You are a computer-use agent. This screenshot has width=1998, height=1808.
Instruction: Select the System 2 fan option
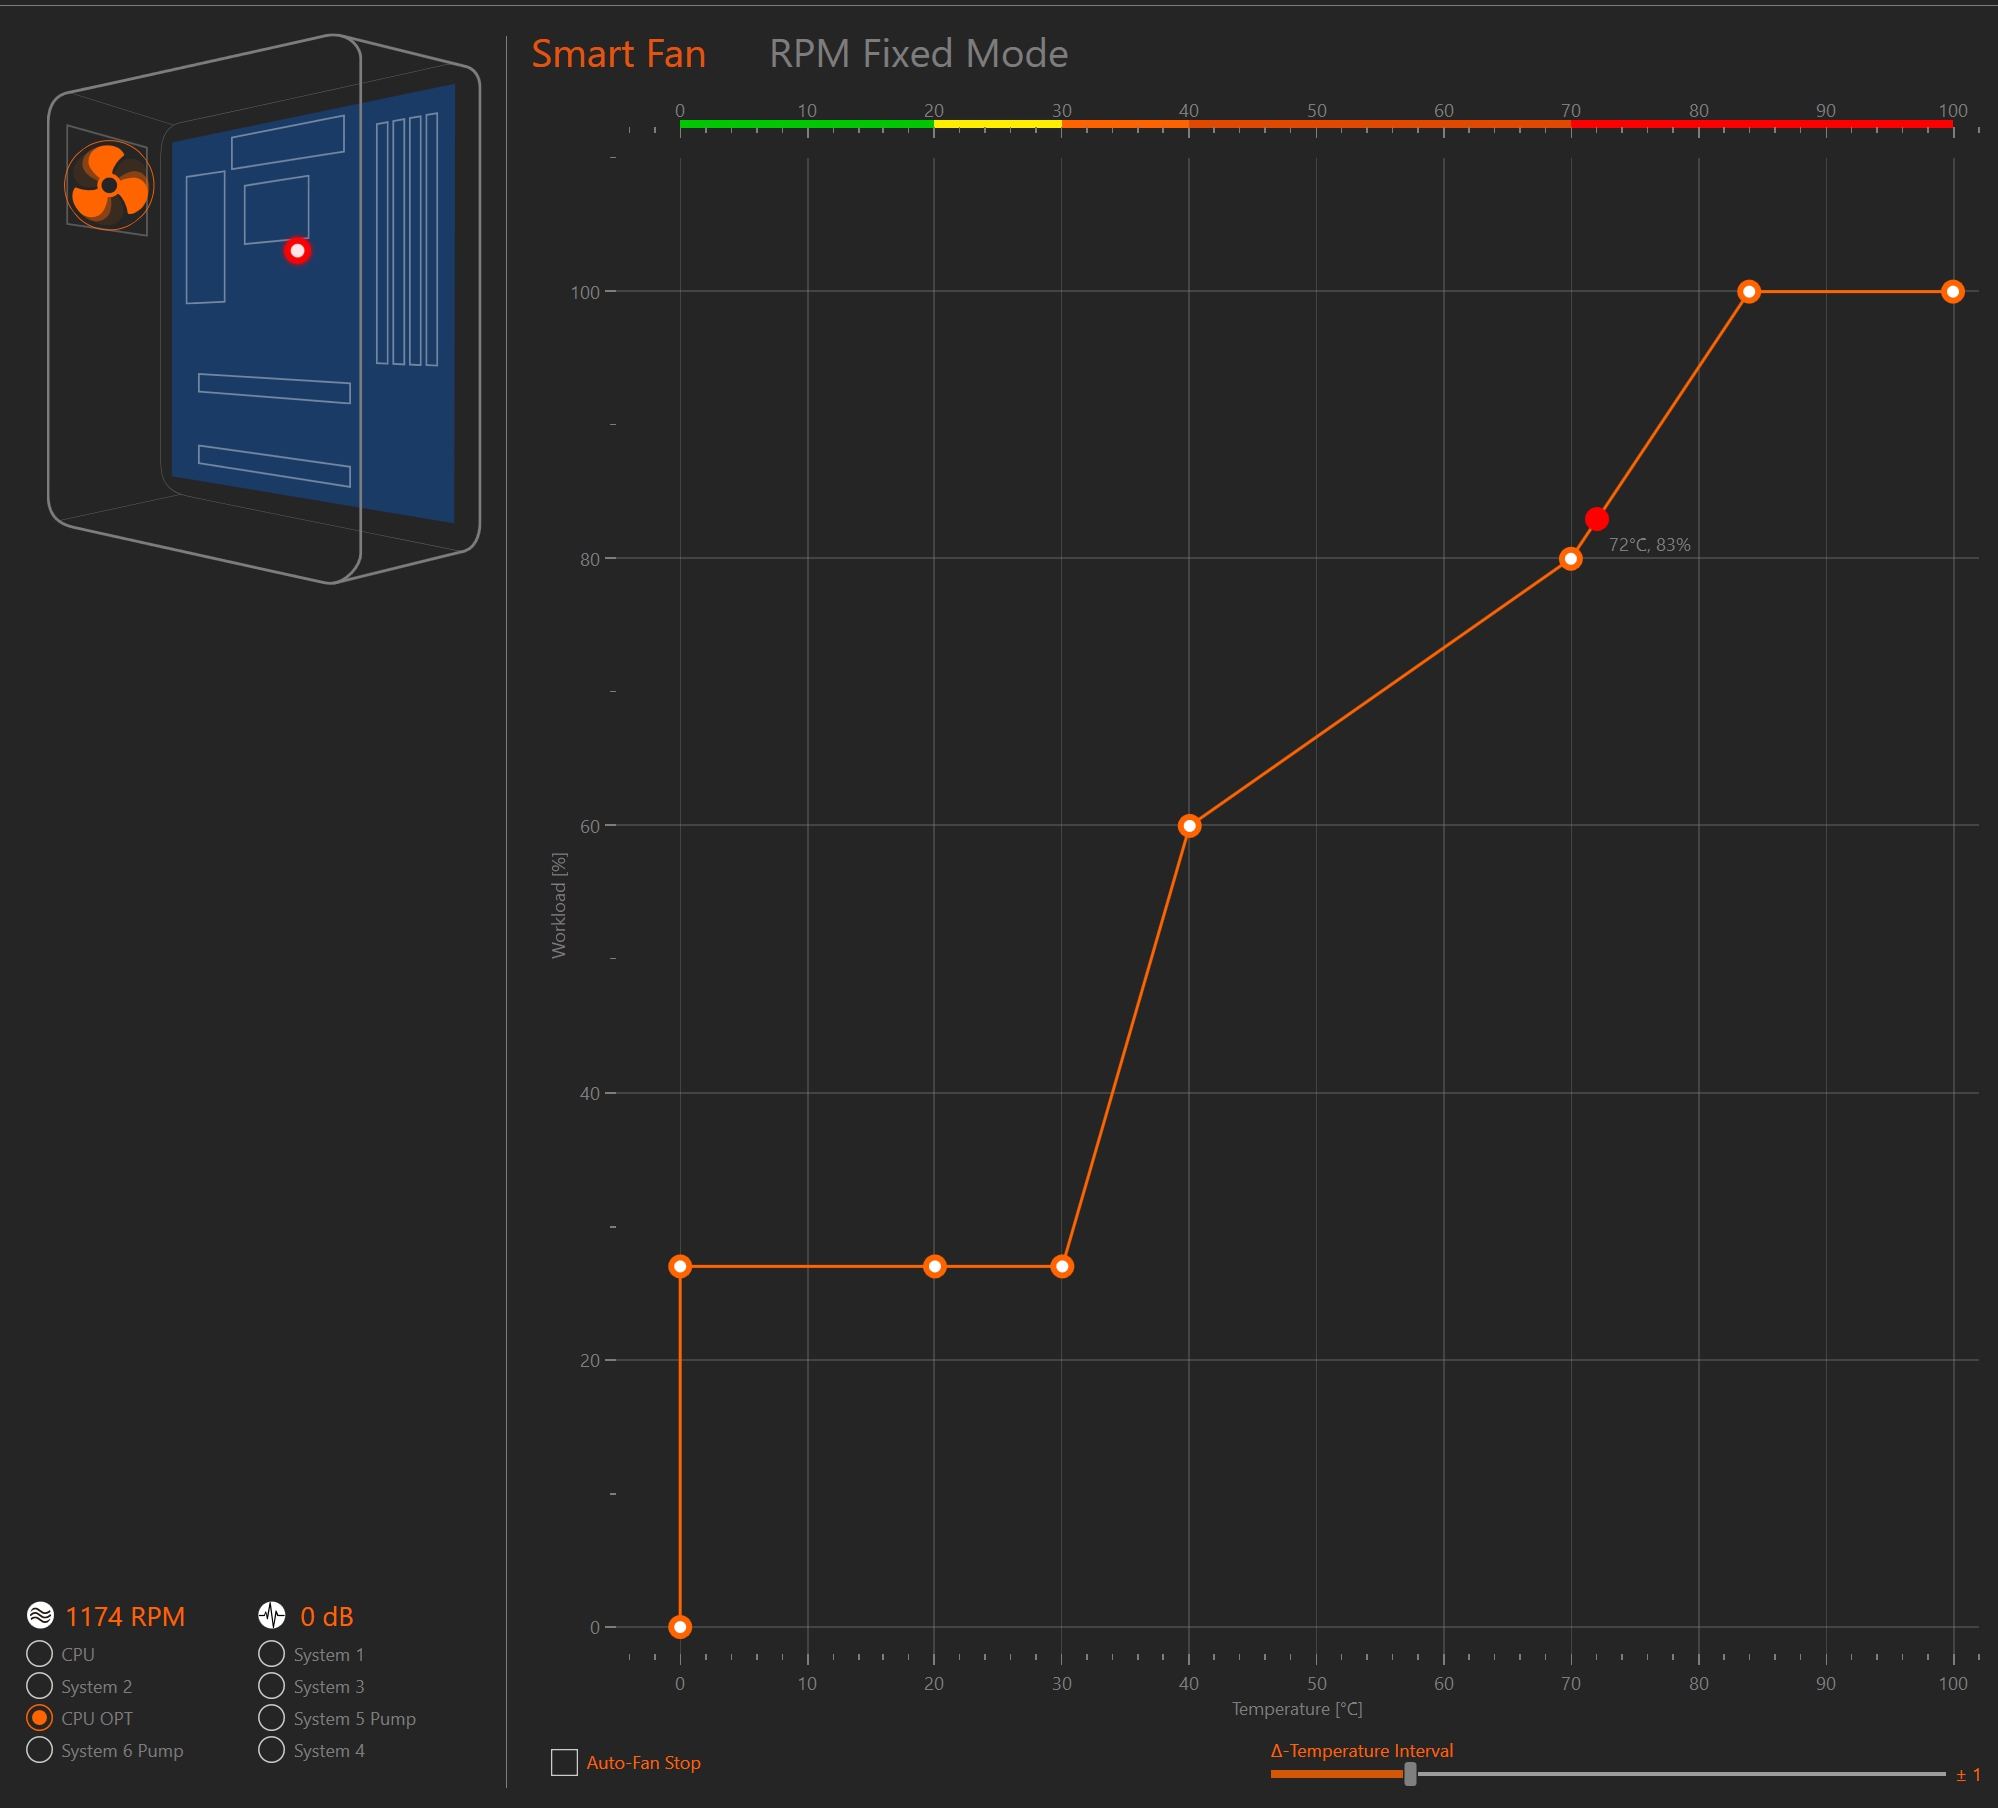pos(39,1686)
